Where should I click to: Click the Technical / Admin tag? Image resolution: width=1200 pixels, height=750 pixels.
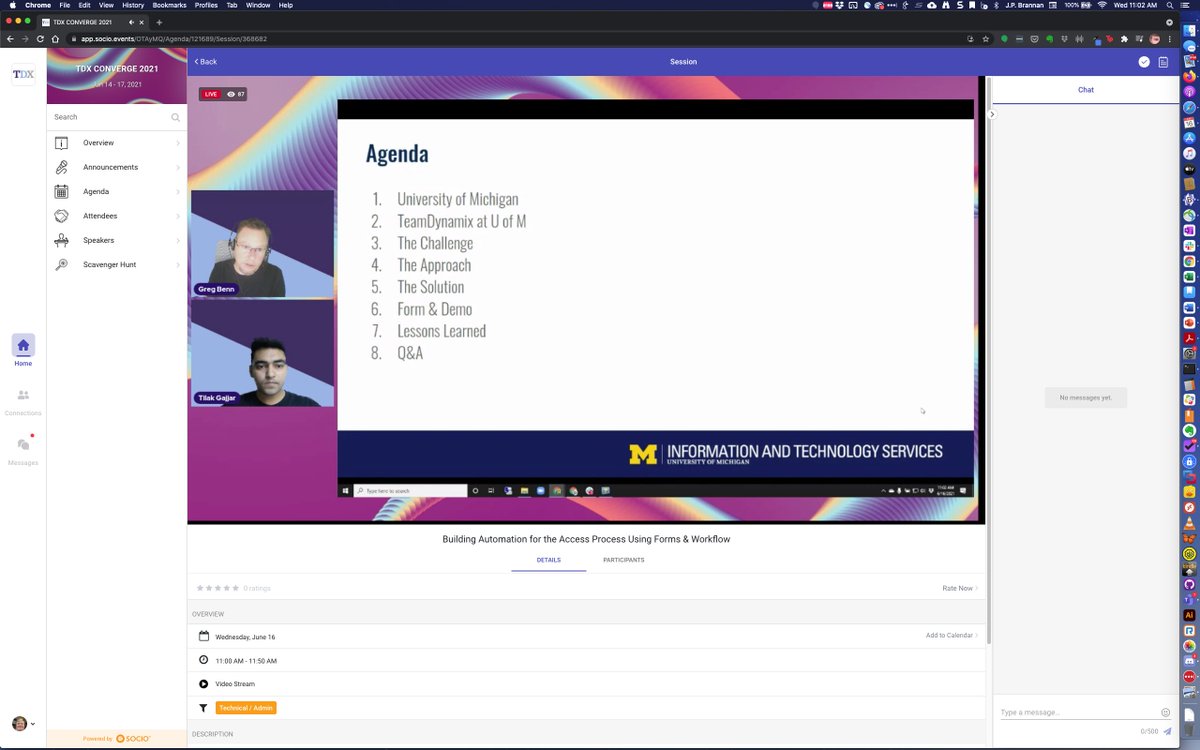(x=246, y=708)
